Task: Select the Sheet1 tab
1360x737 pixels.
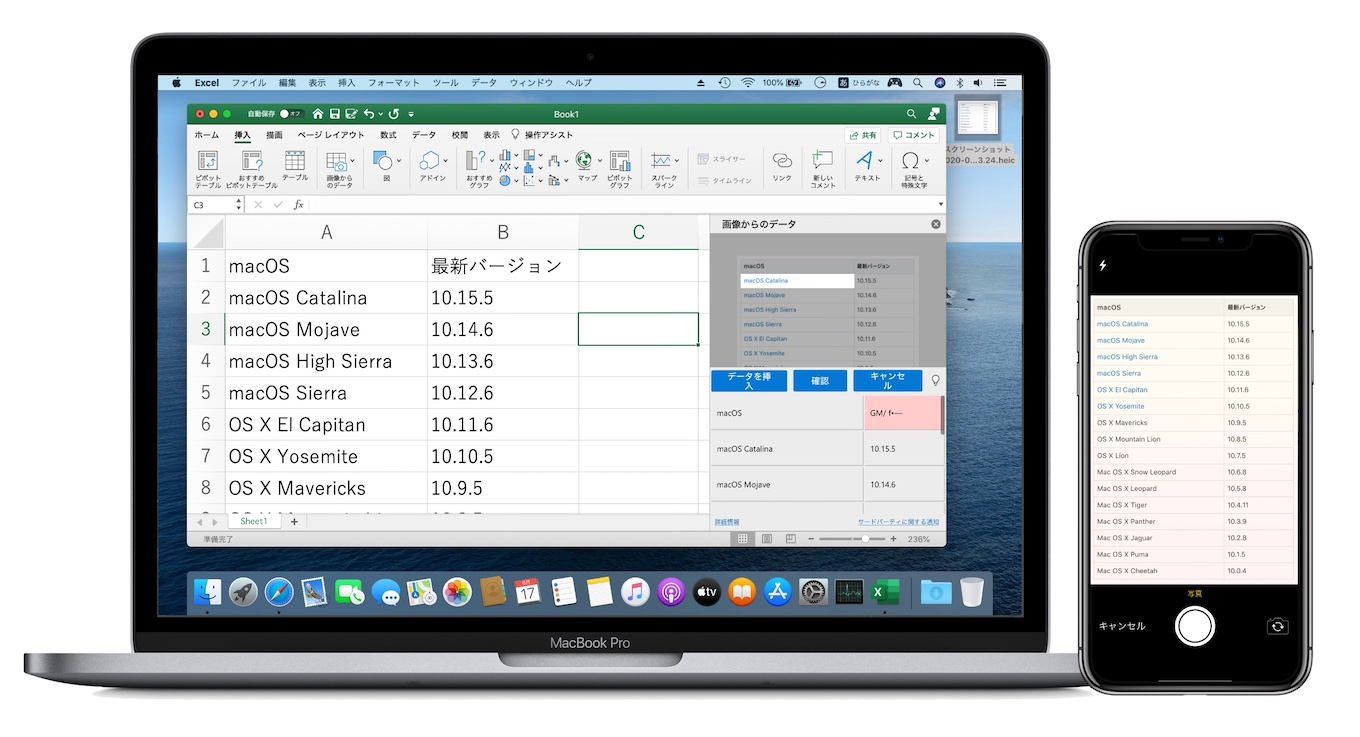Action: click(x=254, y=522)
